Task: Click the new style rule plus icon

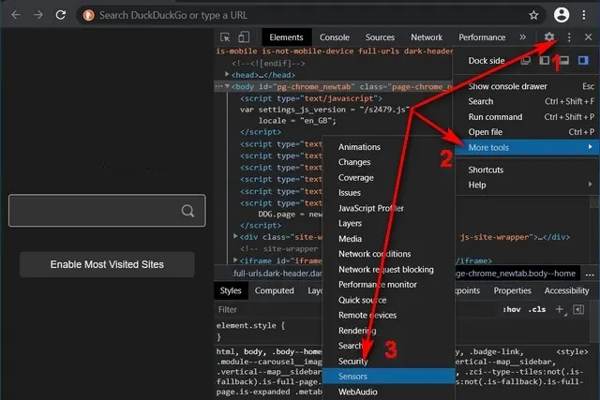Action: pos(560,309)
